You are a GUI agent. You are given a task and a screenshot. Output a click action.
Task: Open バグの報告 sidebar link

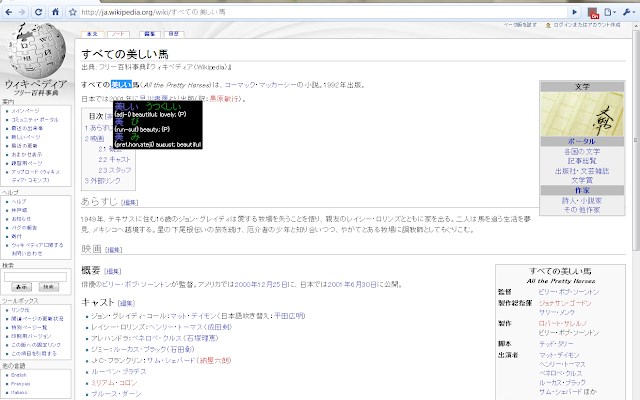24,228
